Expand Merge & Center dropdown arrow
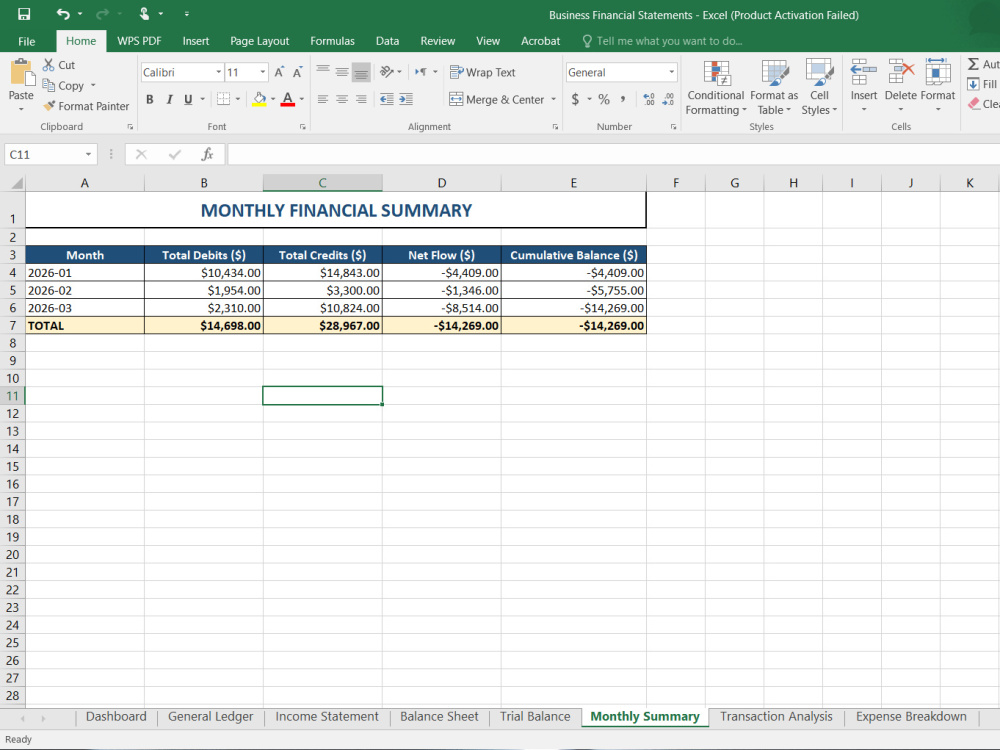 click(553, 99)
